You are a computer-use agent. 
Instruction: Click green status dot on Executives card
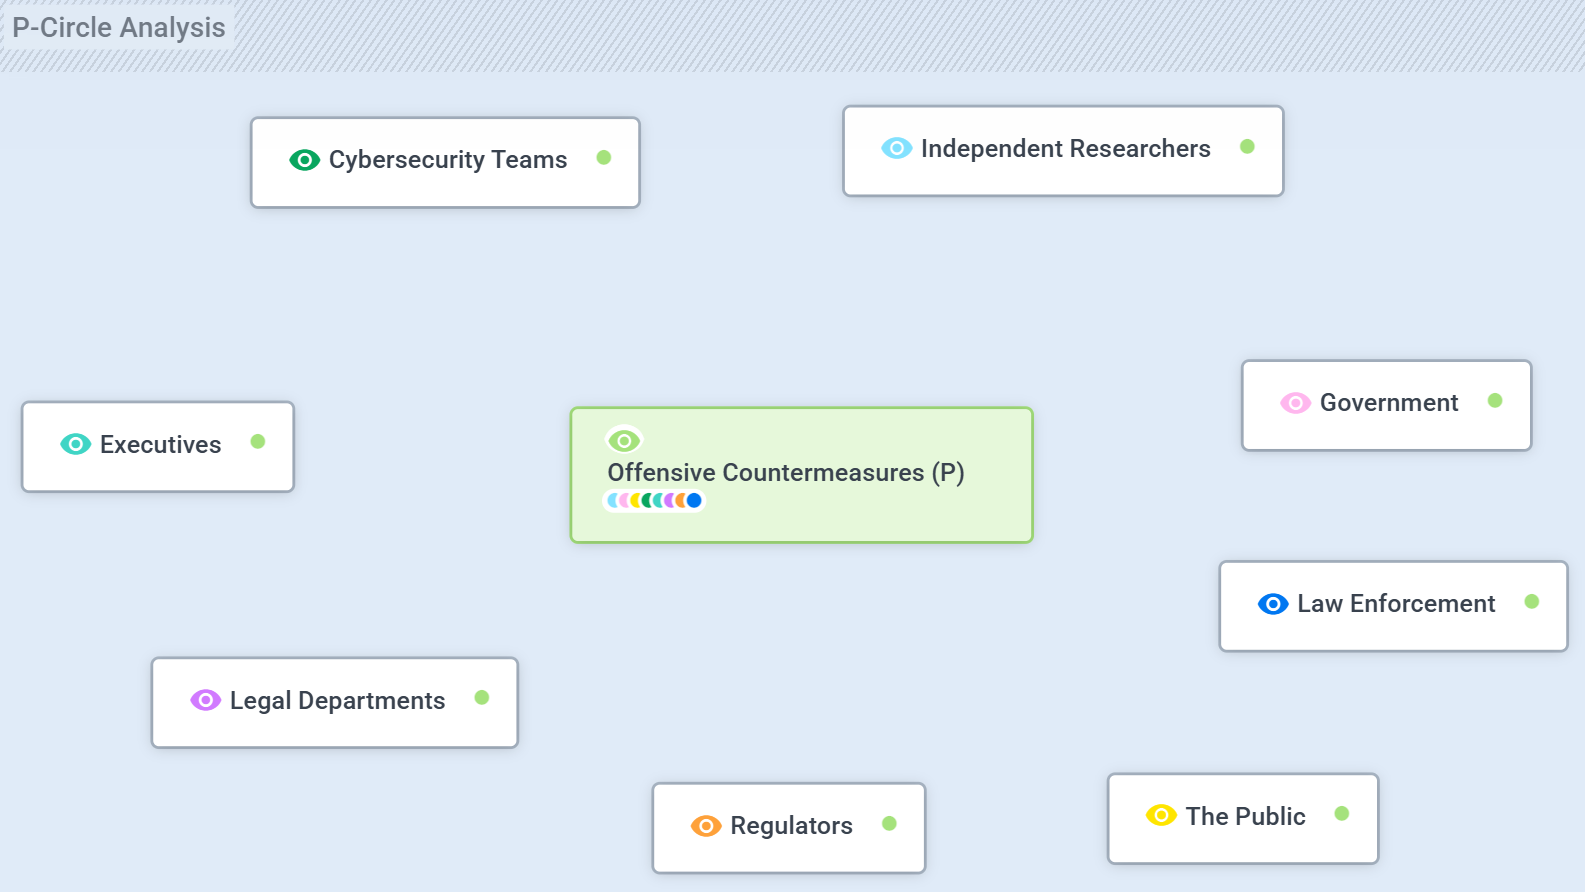[258, 442]
